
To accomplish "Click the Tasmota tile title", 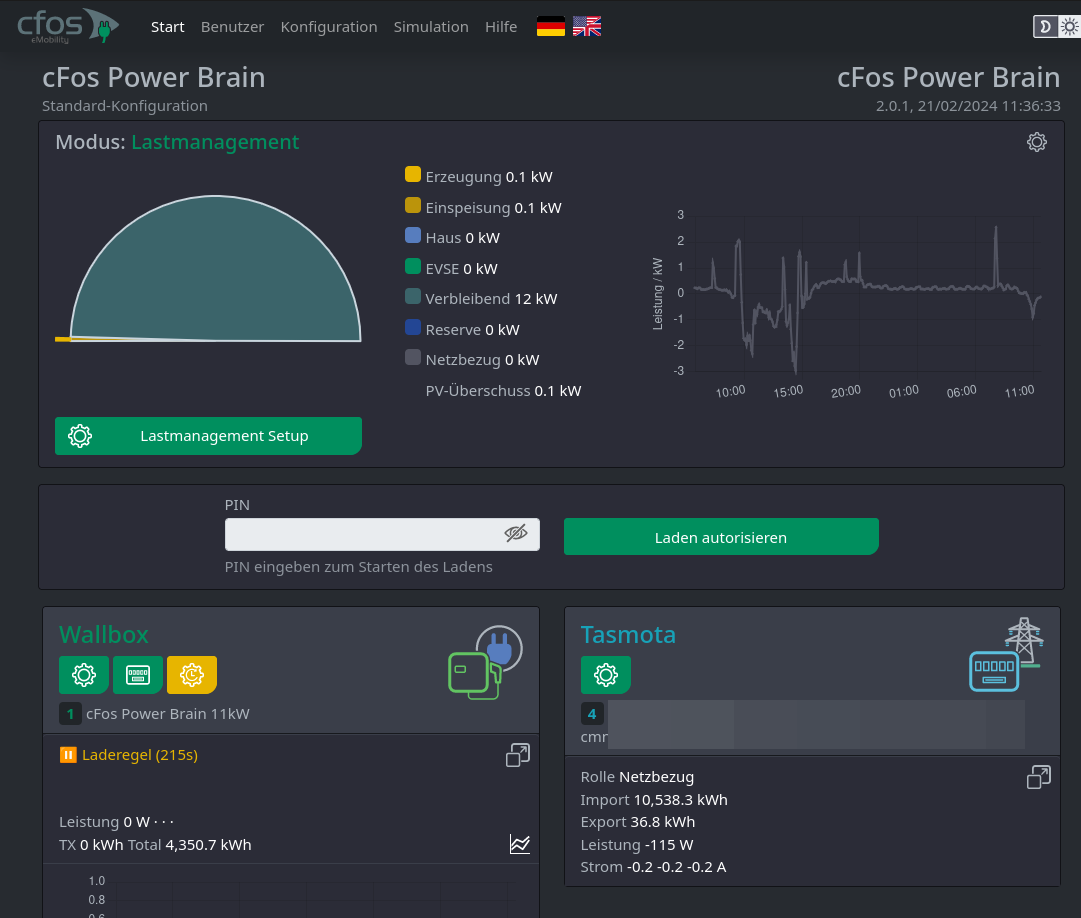I will click(x=628, y=635).
